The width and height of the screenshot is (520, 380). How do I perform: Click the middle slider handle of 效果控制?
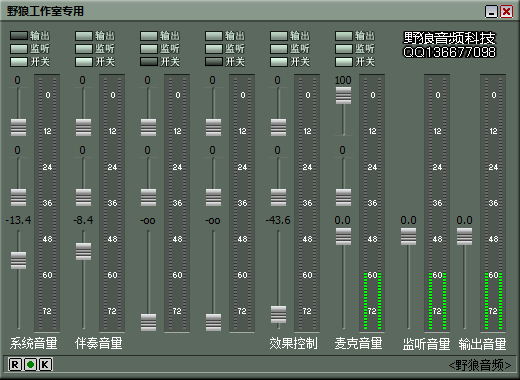click(278, 197)
